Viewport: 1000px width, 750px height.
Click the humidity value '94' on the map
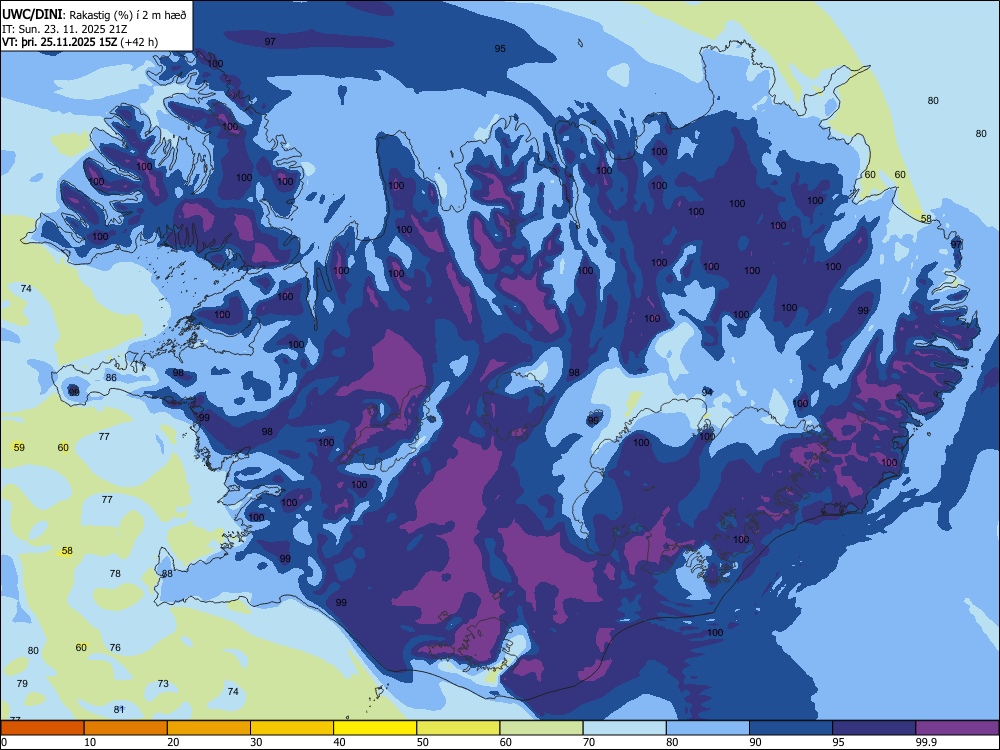[x=707, y=392]
